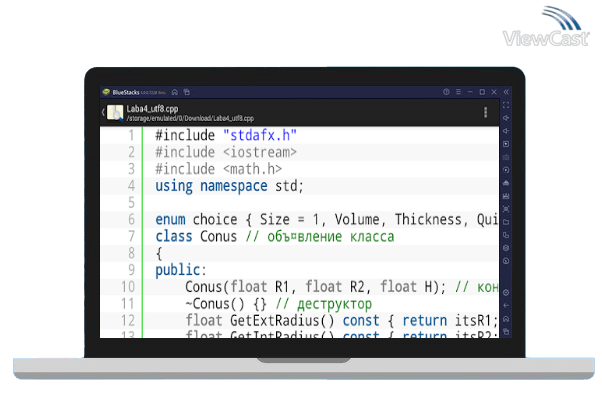Open the multi-window tabs icon in title bar

click(187, 92)
